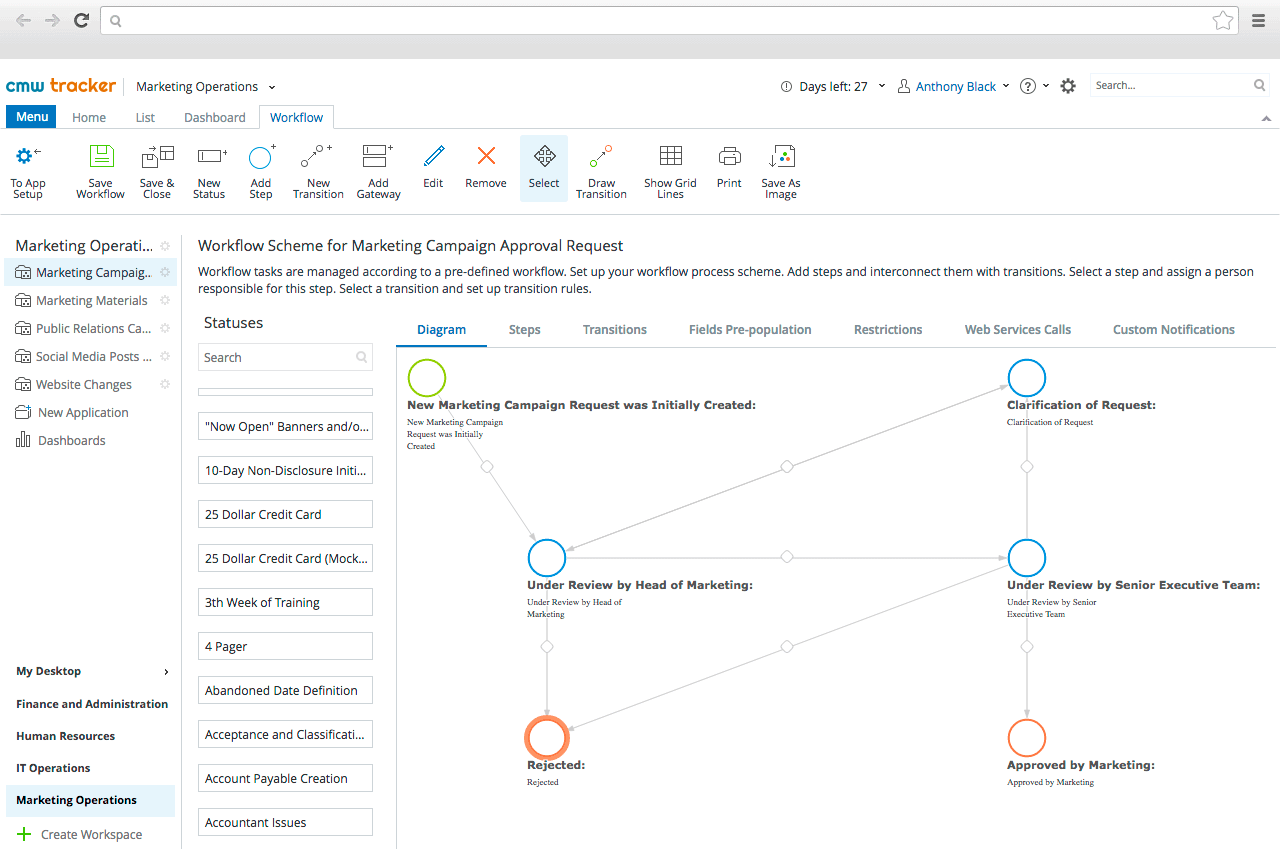Image resolution: width=1280 pixels, height=859 pixels.
Task: Click the New Transition icon
Action: (x=317, y=168)
